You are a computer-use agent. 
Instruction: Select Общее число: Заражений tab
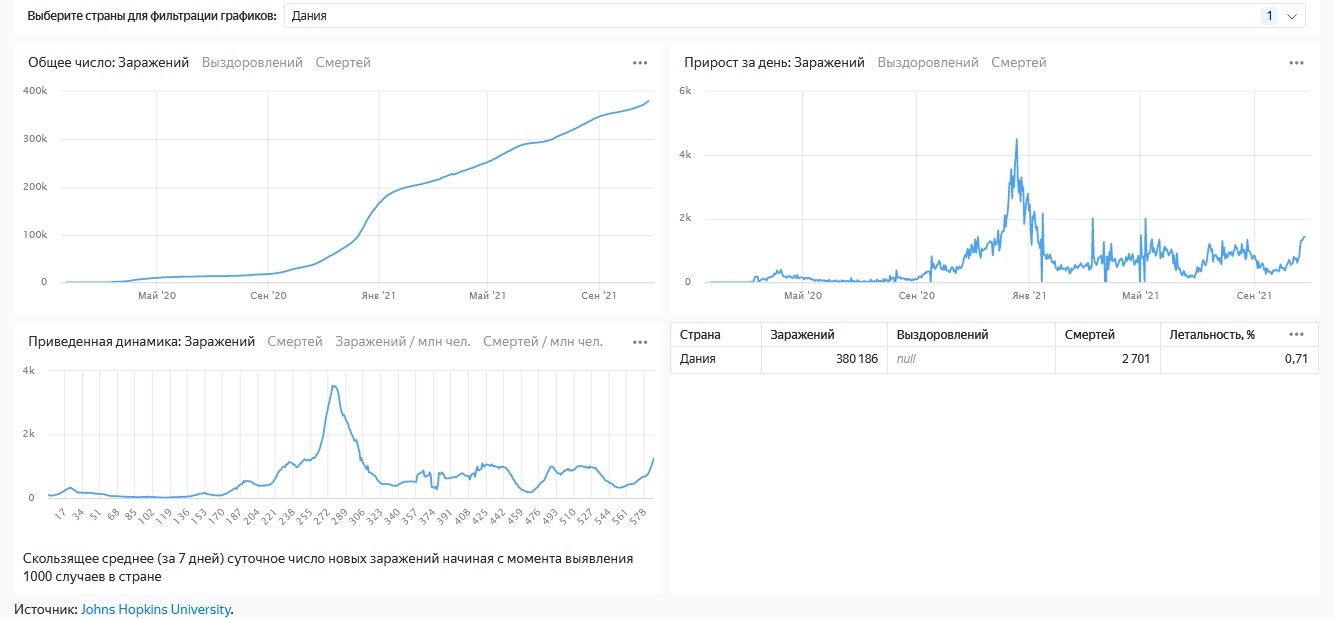(108, 63)
